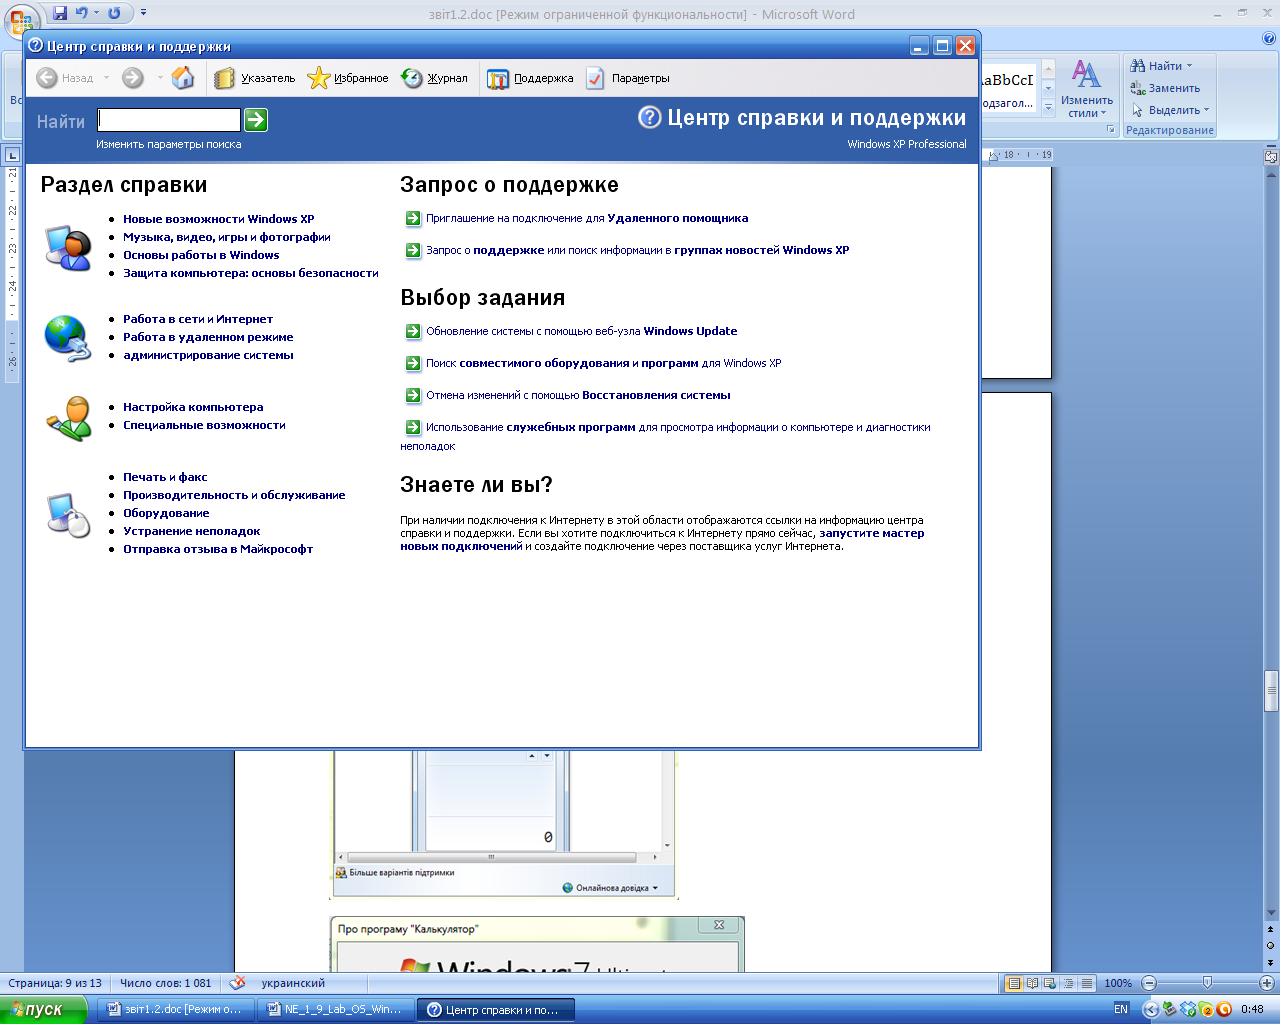Expand Word styles gallery more arrow
This screenshot has width=1280, height=1024.
click(1048, 107)
